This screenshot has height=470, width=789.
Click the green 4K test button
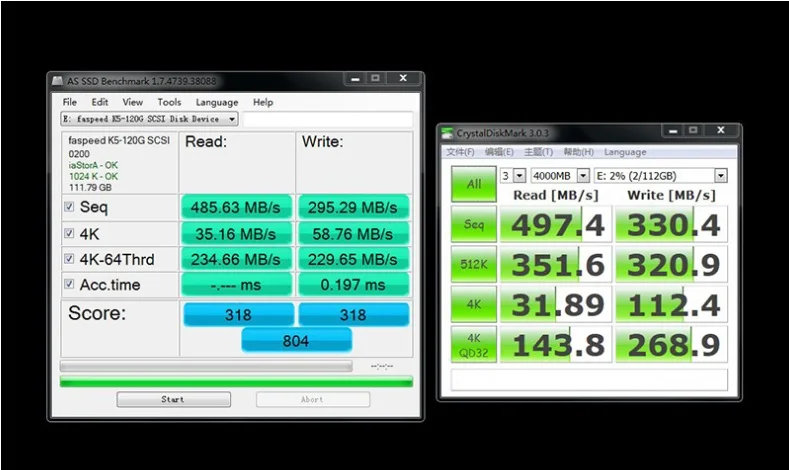(x=474, y=304)
